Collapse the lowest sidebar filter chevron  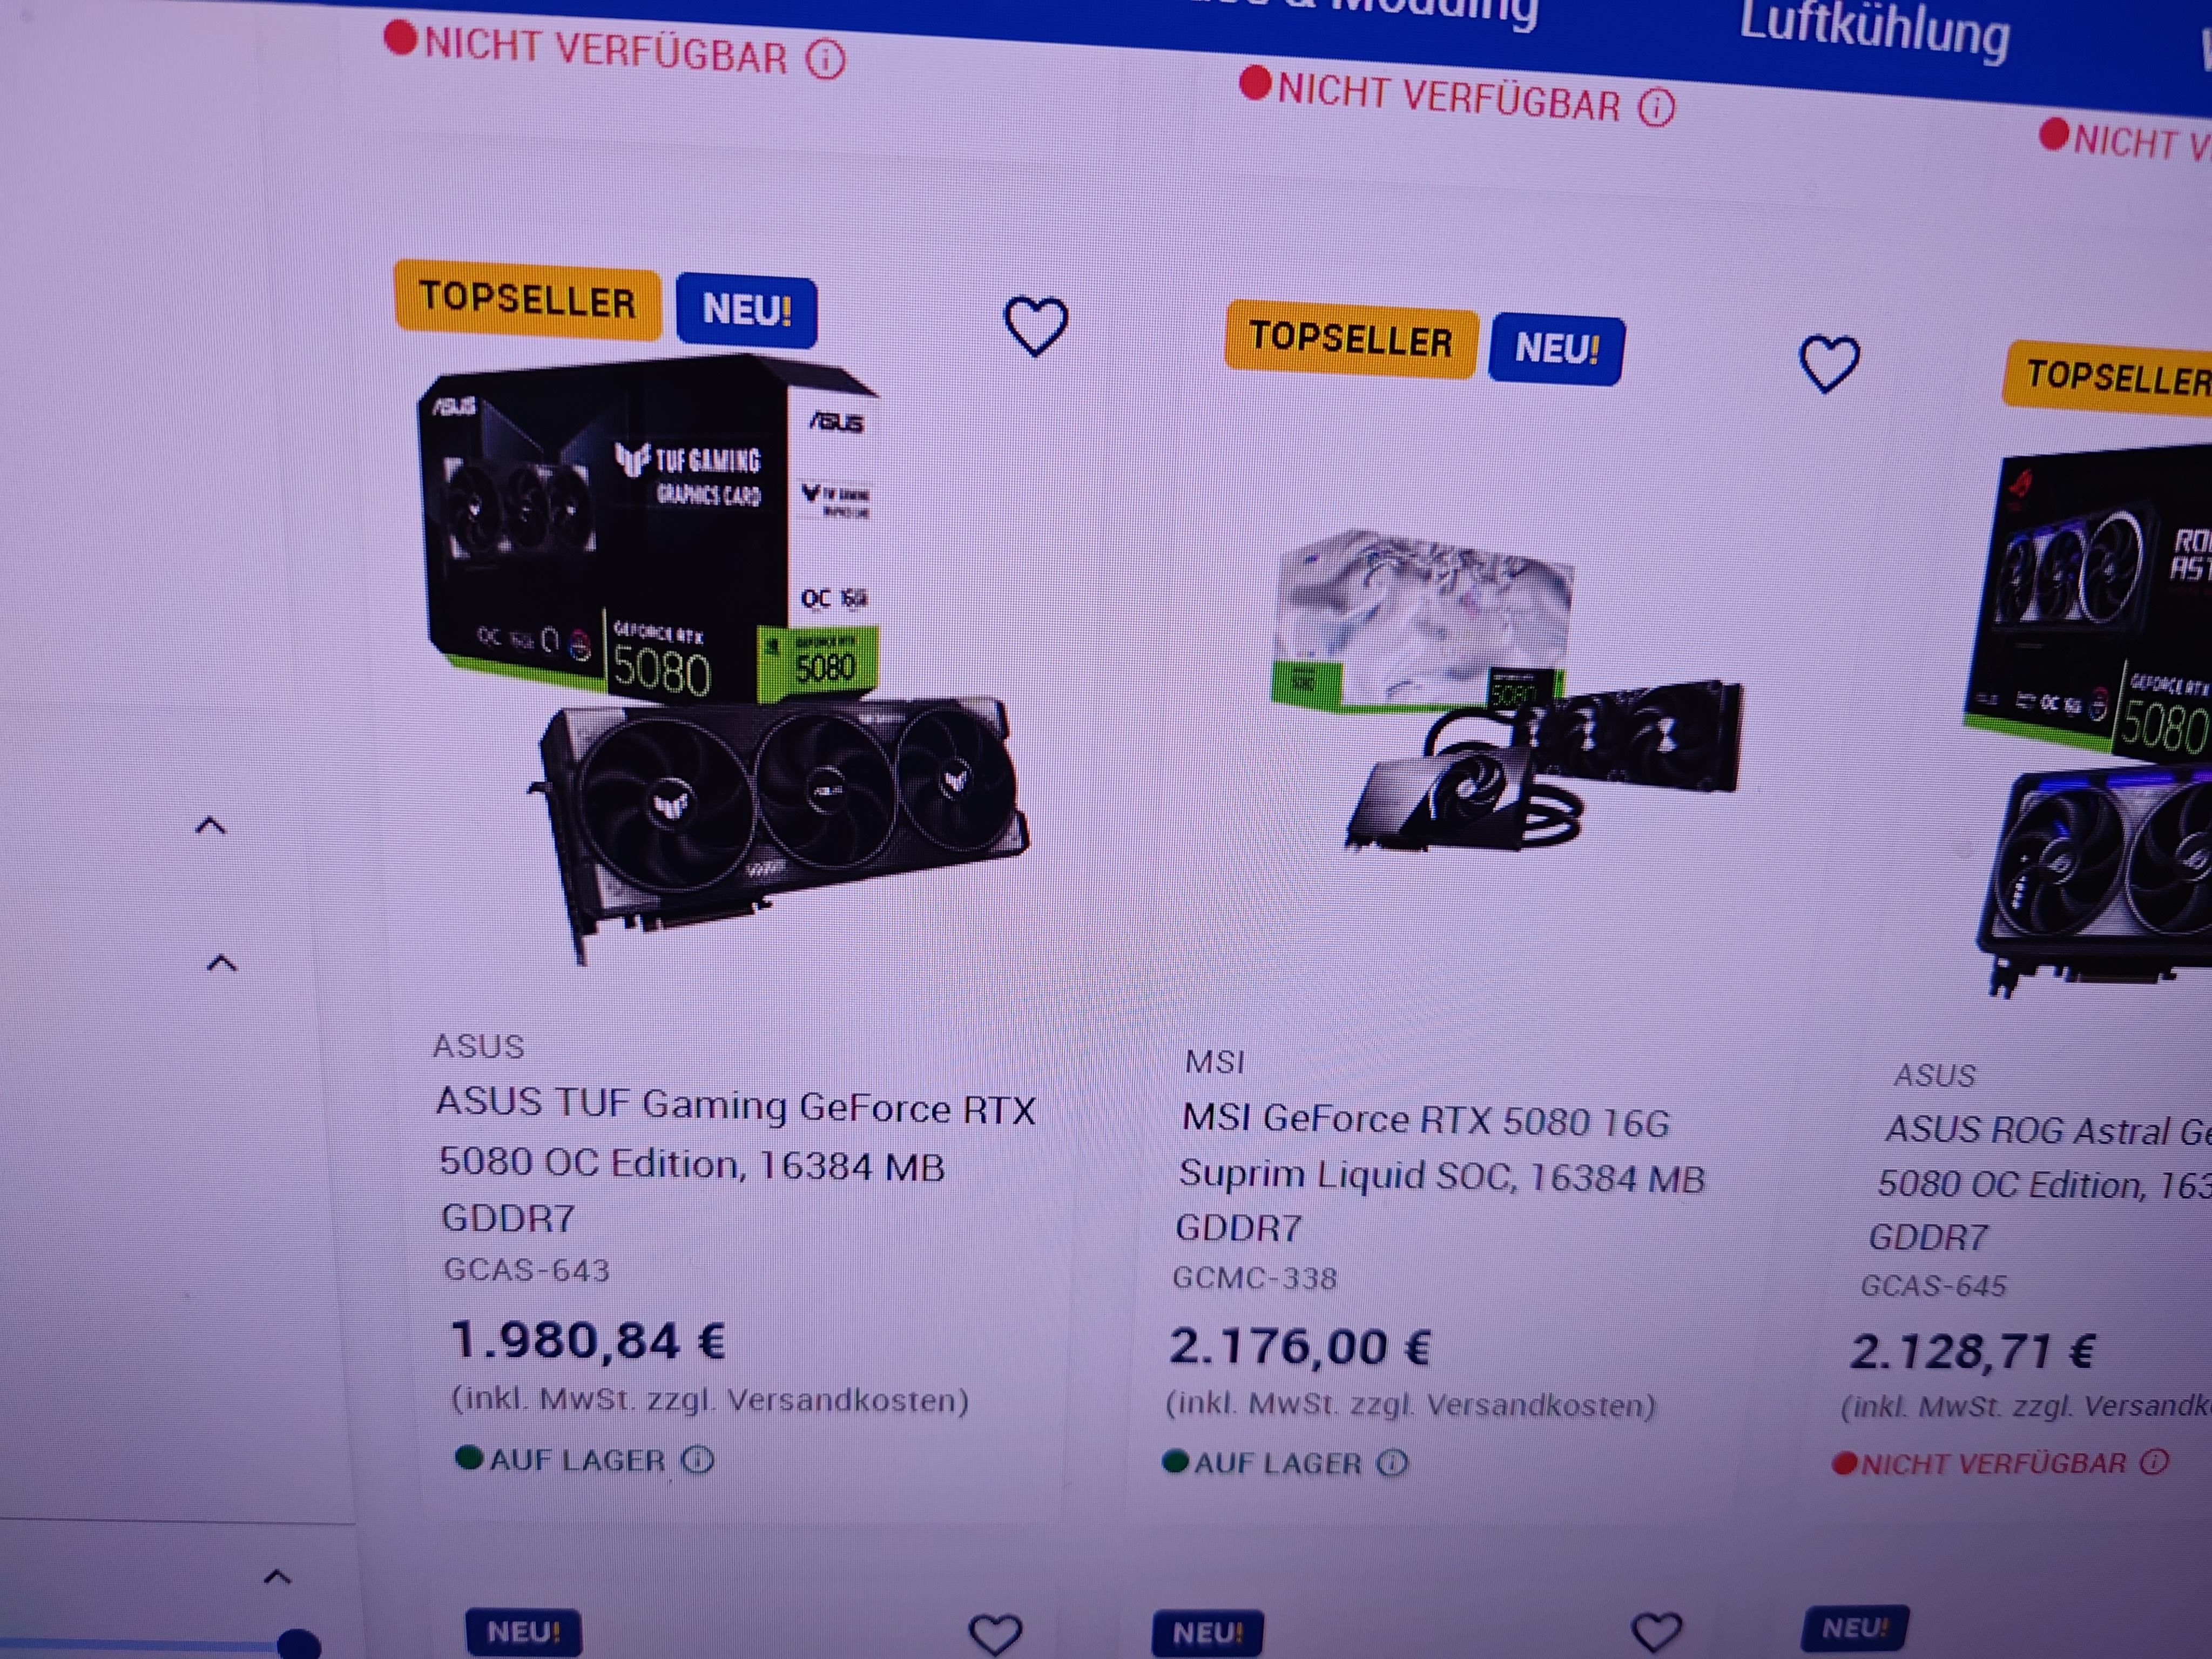pos(277,1577)
